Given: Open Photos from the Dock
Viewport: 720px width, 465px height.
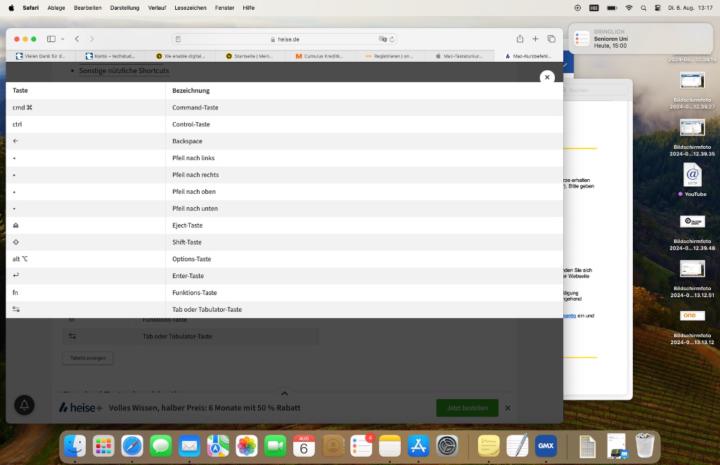Looking at the screenshot, I should 247,446.
